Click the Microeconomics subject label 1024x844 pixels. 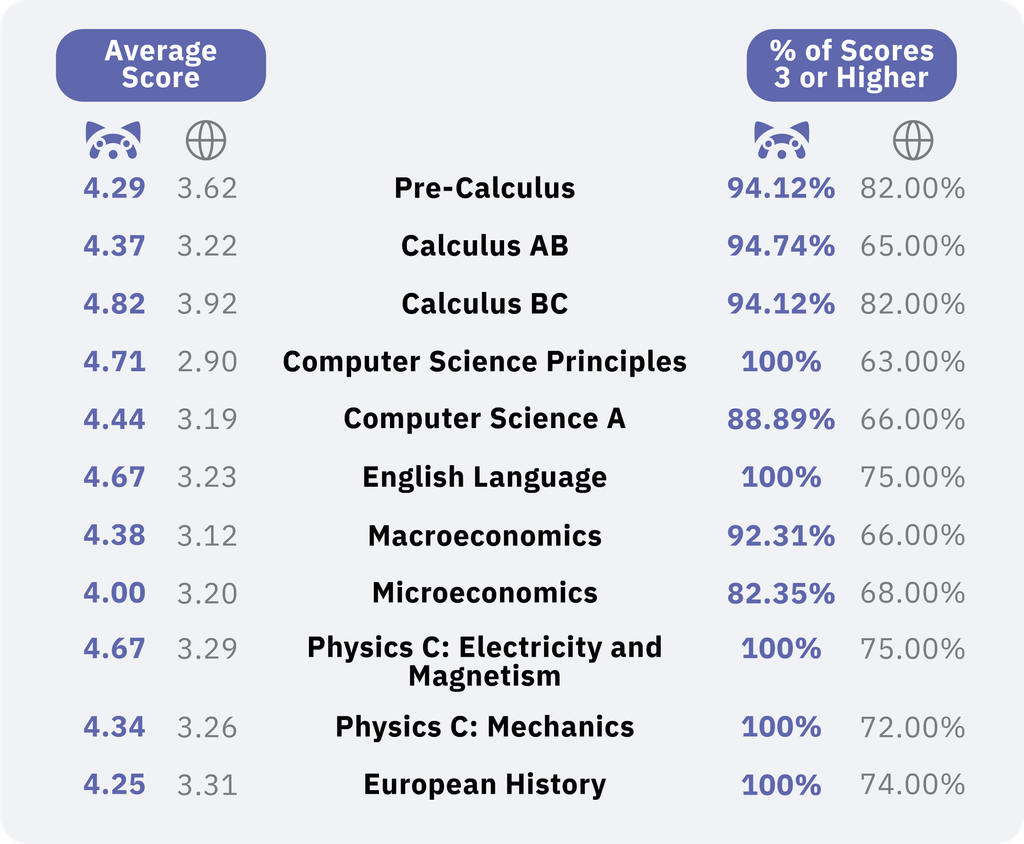[485, 593]
